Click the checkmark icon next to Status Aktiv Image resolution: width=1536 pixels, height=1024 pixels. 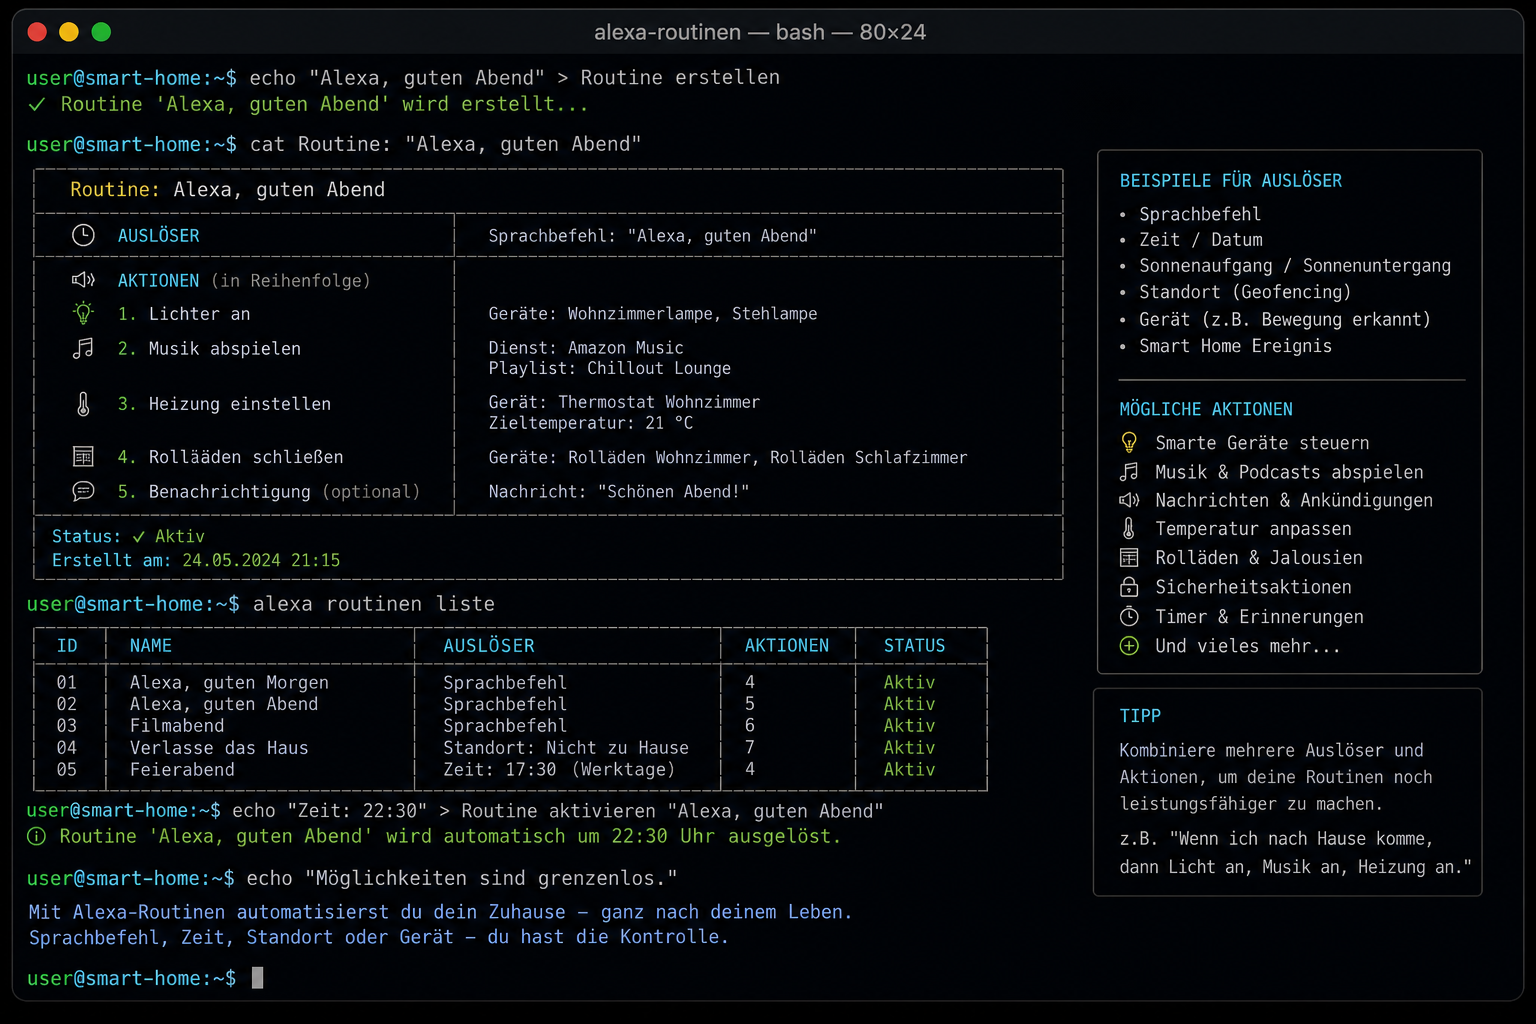(139, 537)
